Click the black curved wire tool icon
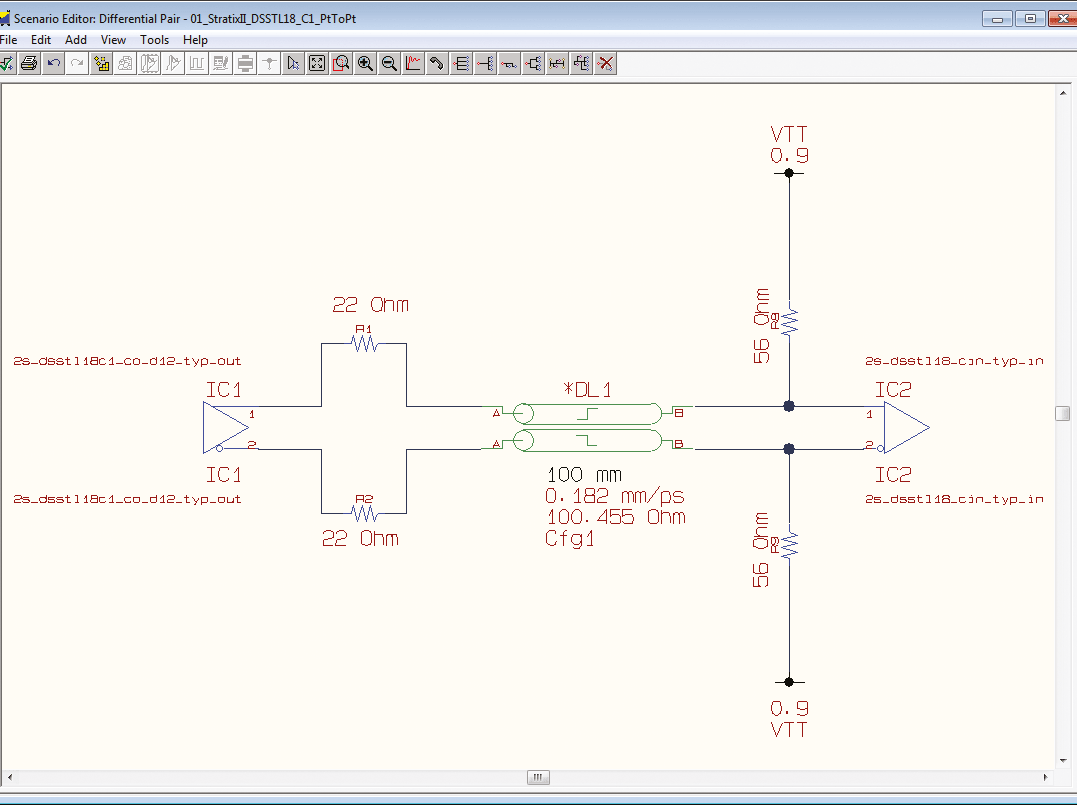 437,64
